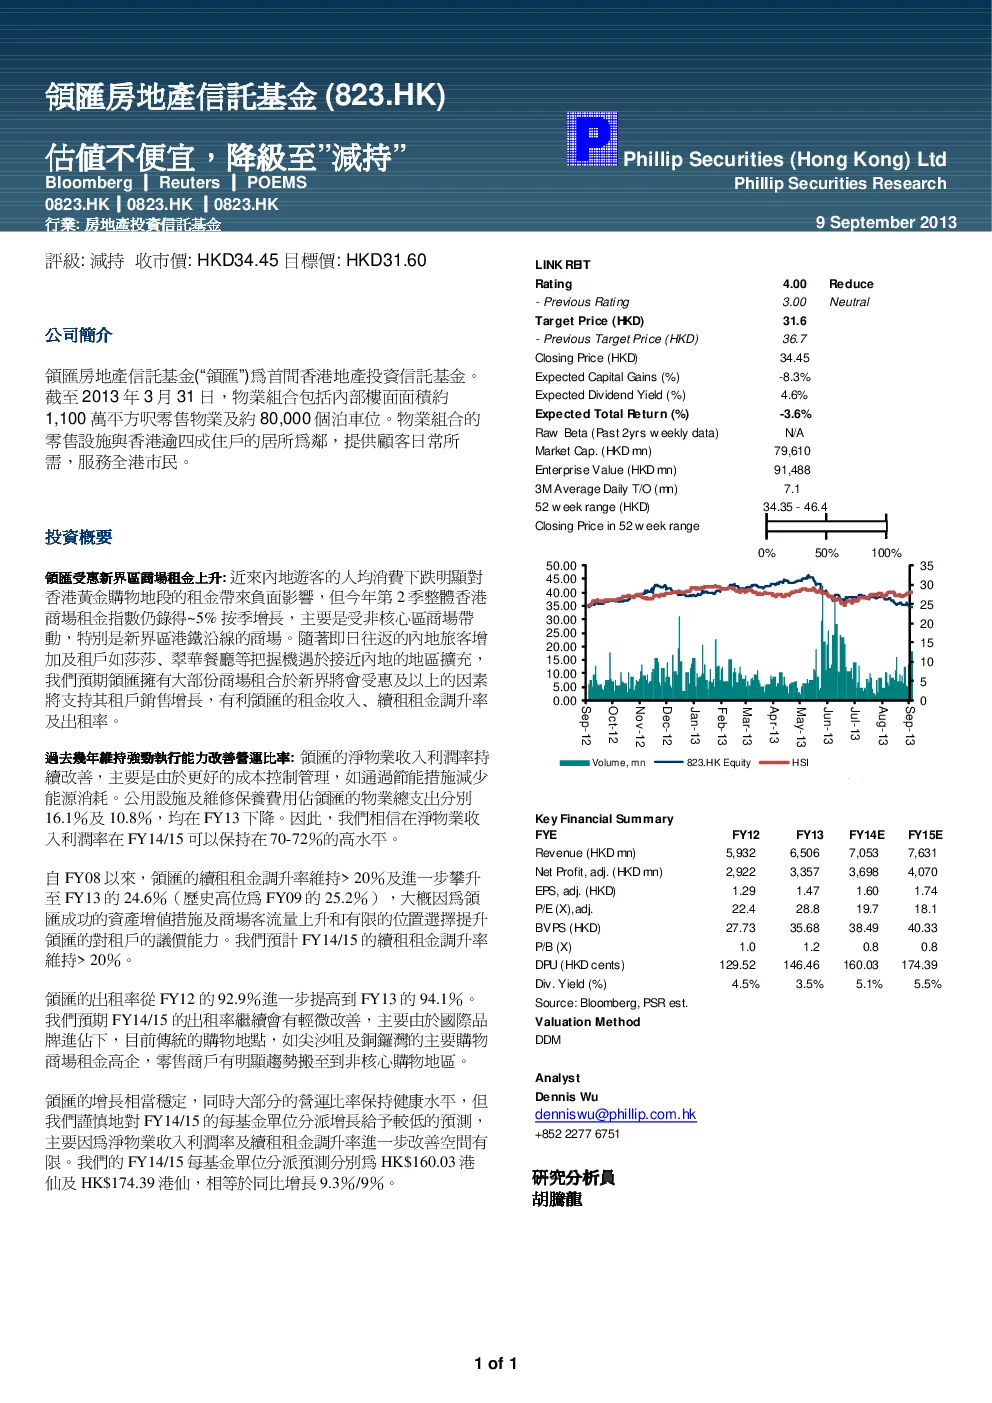Click the 'Neutral' previous rating value
This screenshot has height=1403, width=992.
[x=849, y=302]
